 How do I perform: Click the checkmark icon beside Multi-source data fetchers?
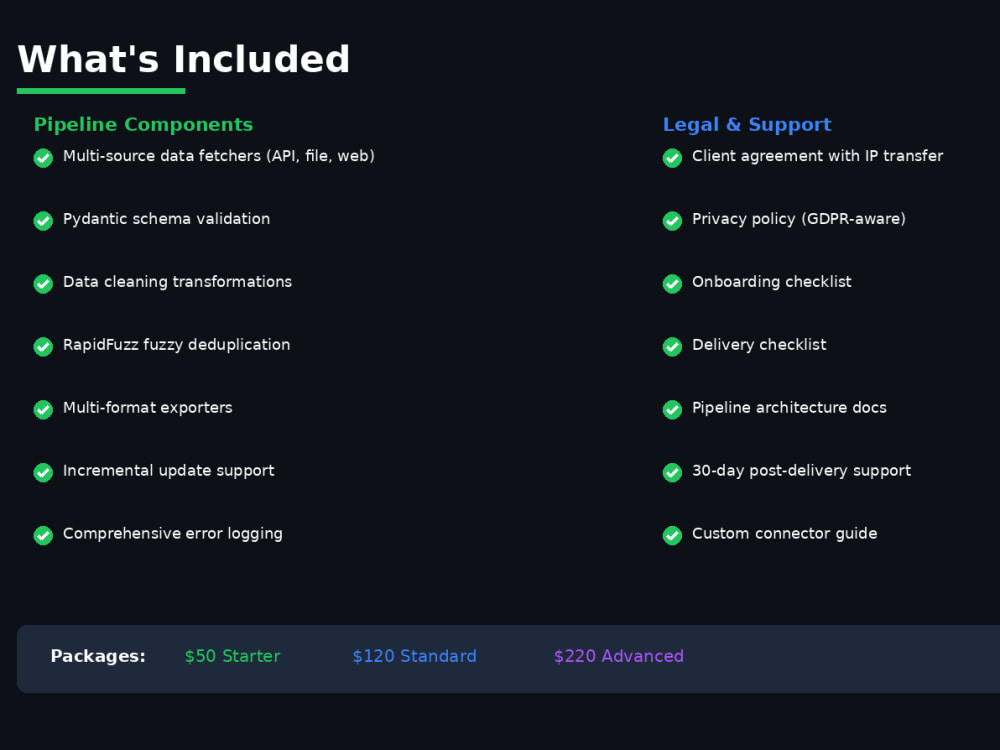coord(43,158)
